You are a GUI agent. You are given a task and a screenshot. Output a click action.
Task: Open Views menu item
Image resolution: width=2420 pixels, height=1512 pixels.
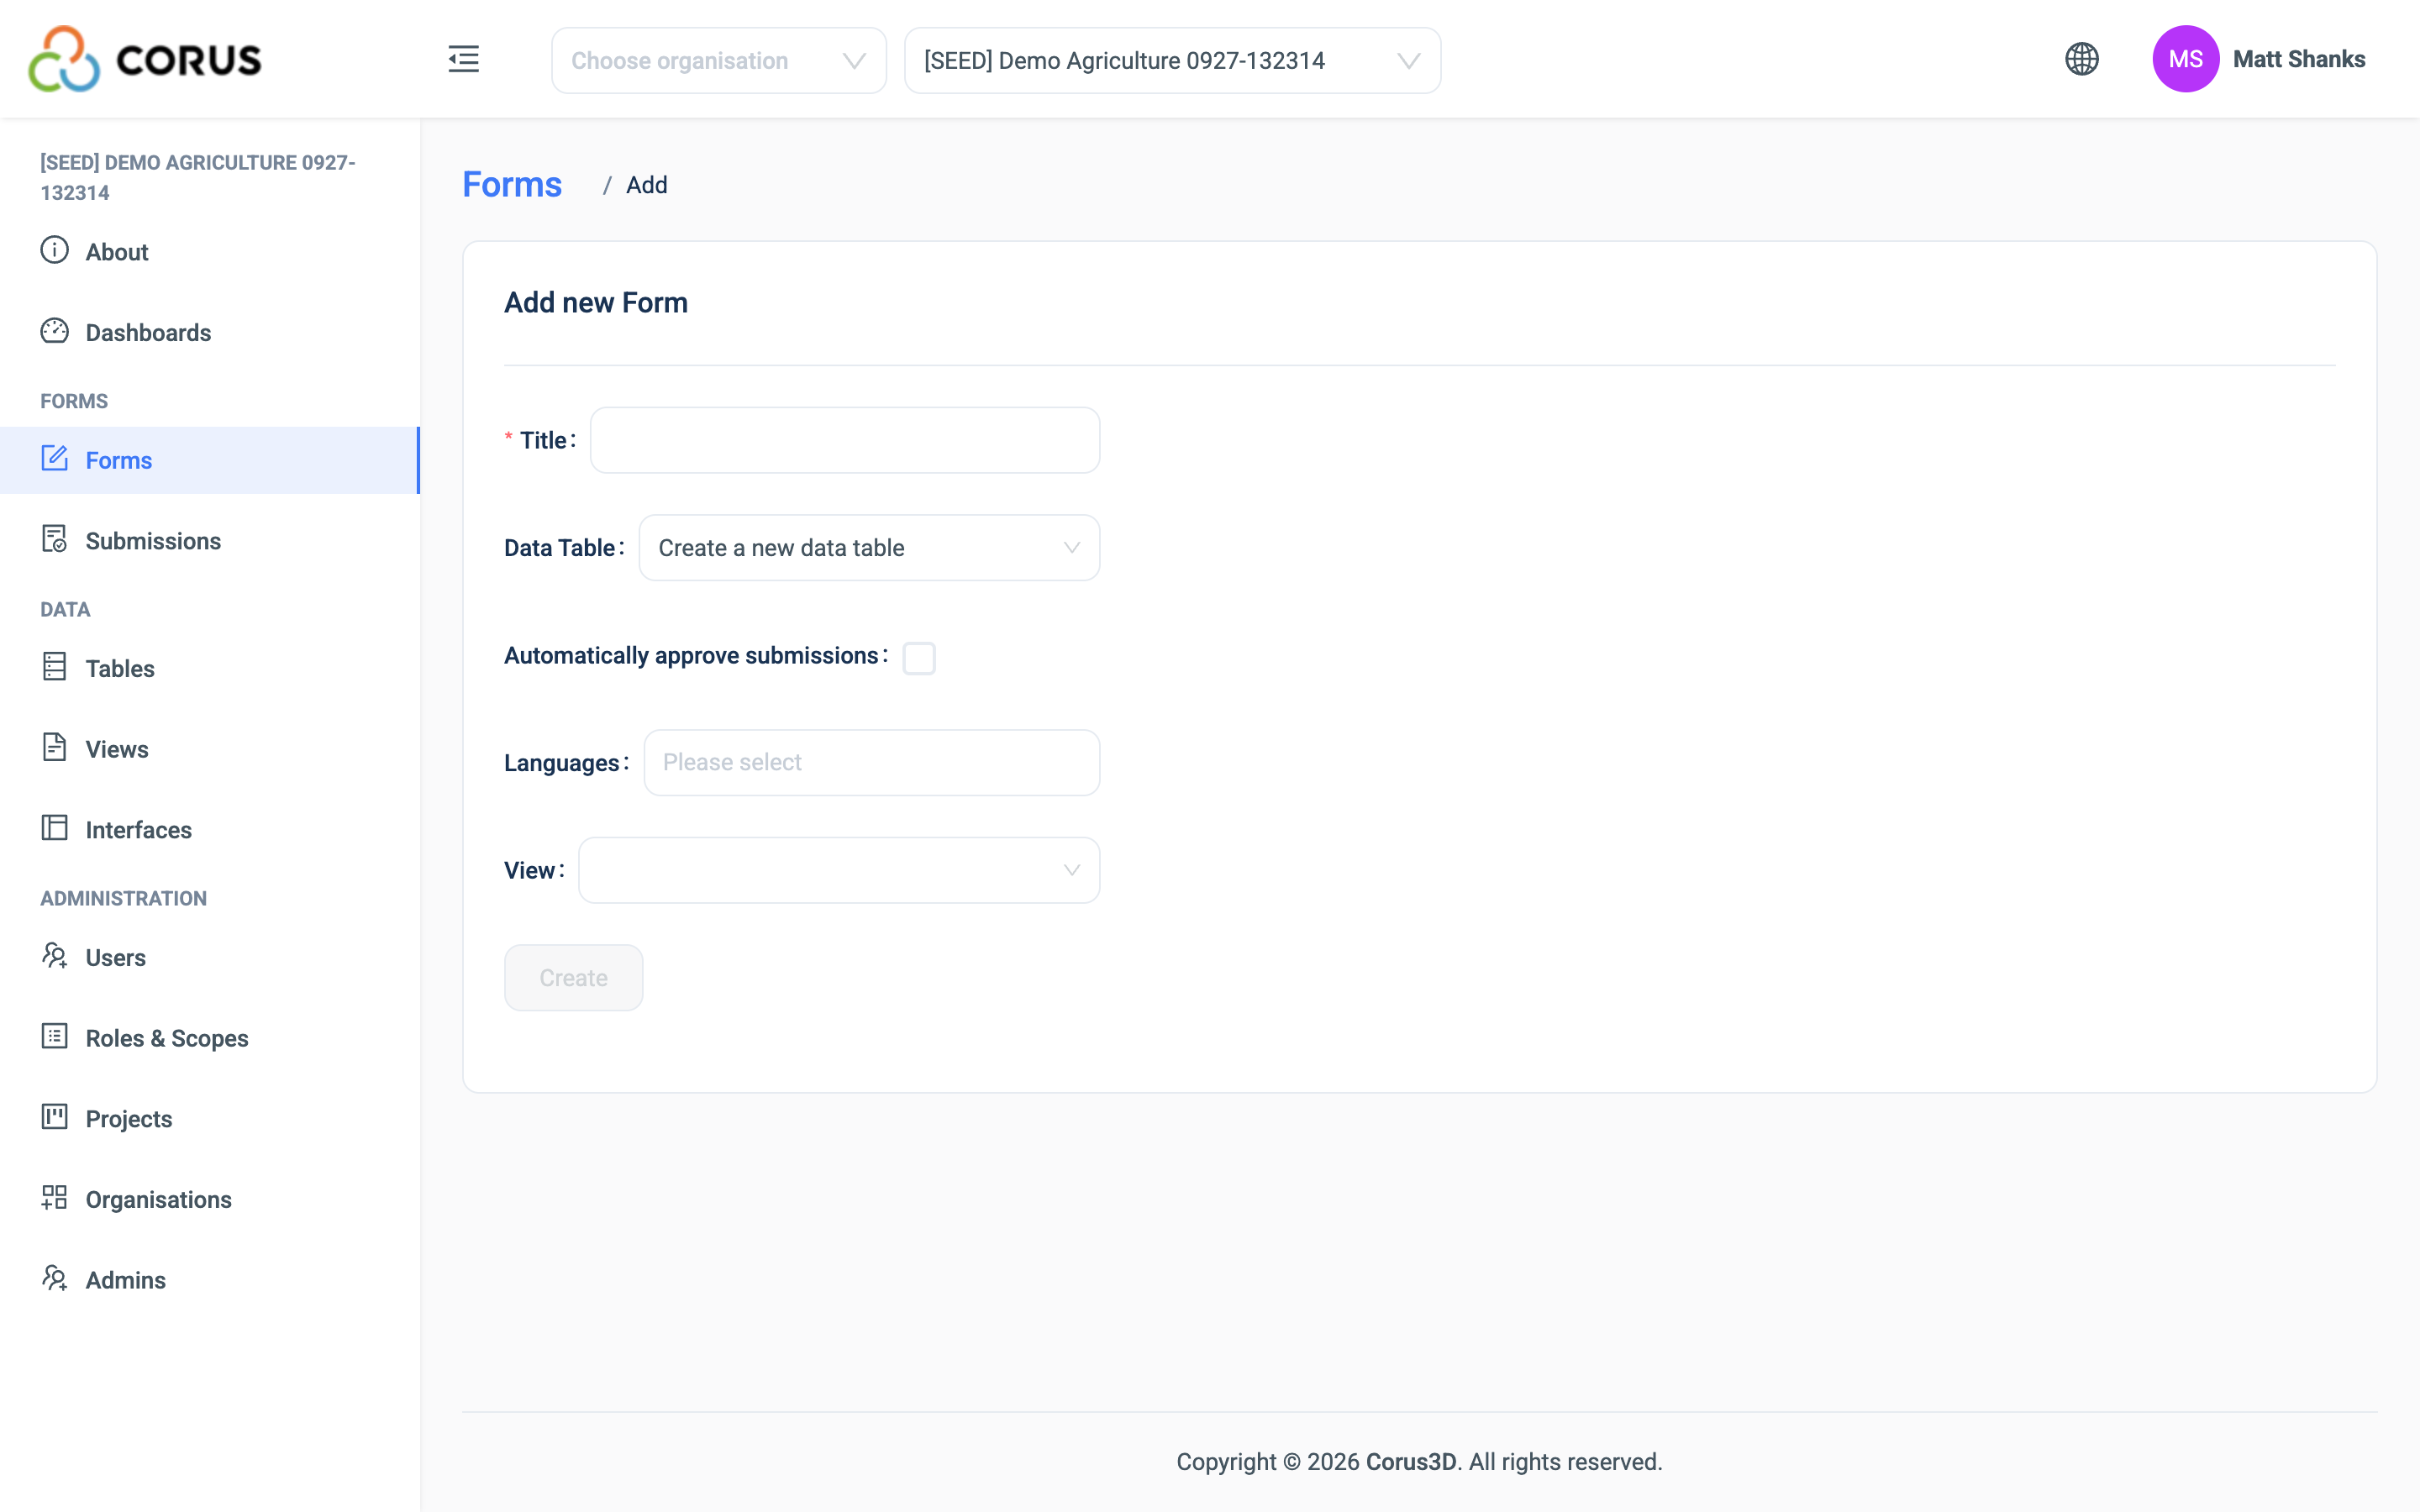click(210, 749)
